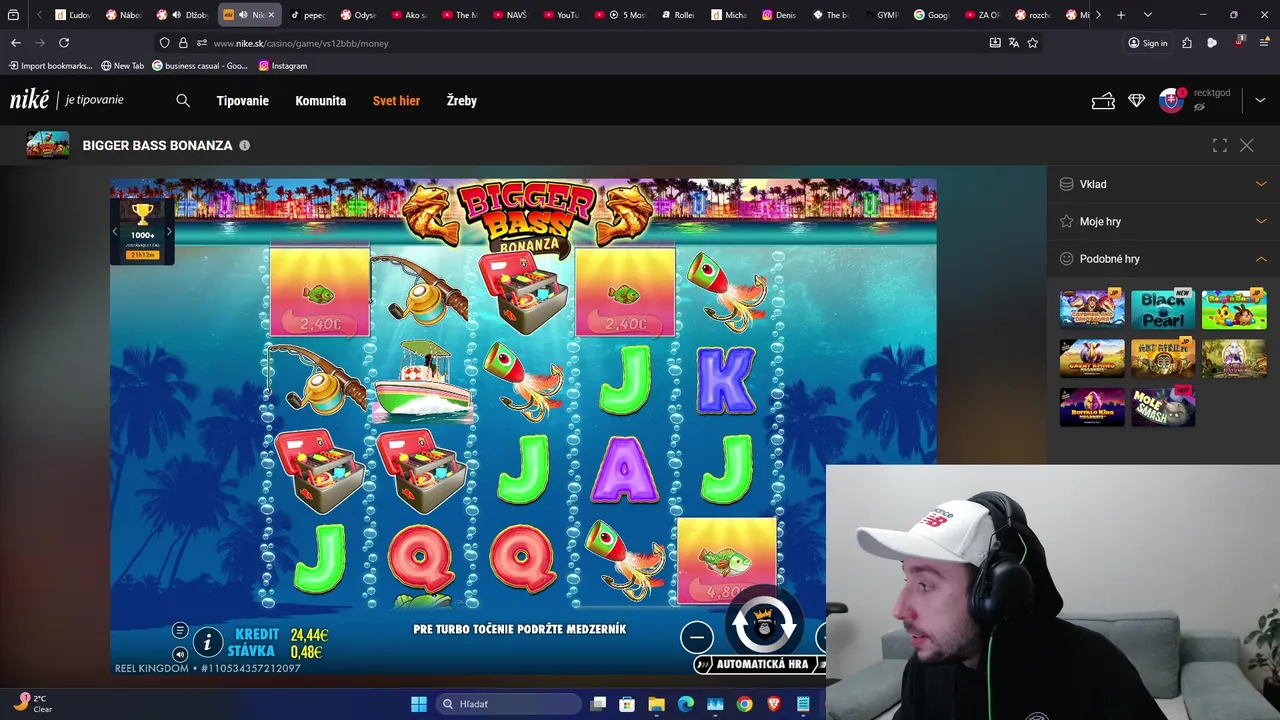Toggle hidden balance eye icon

1199,107
